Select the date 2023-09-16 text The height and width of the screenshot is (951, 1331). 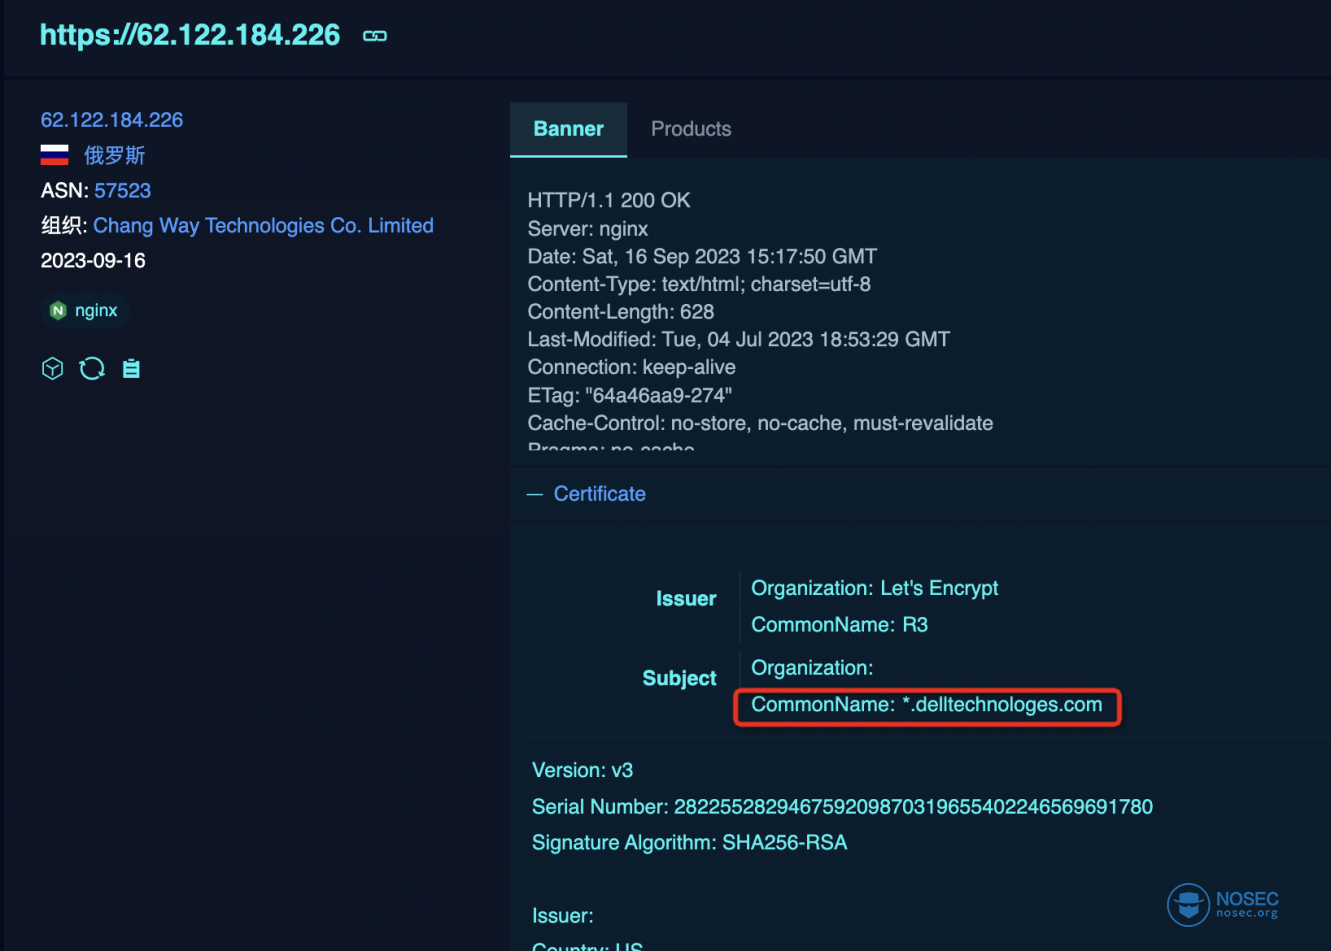tap(93, 261)
